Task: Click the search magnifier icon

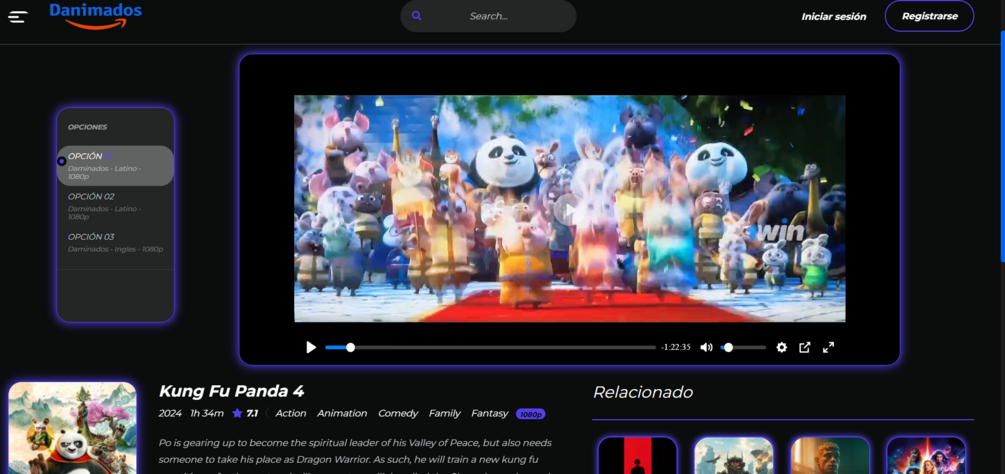Action: (x=417, y=16)
